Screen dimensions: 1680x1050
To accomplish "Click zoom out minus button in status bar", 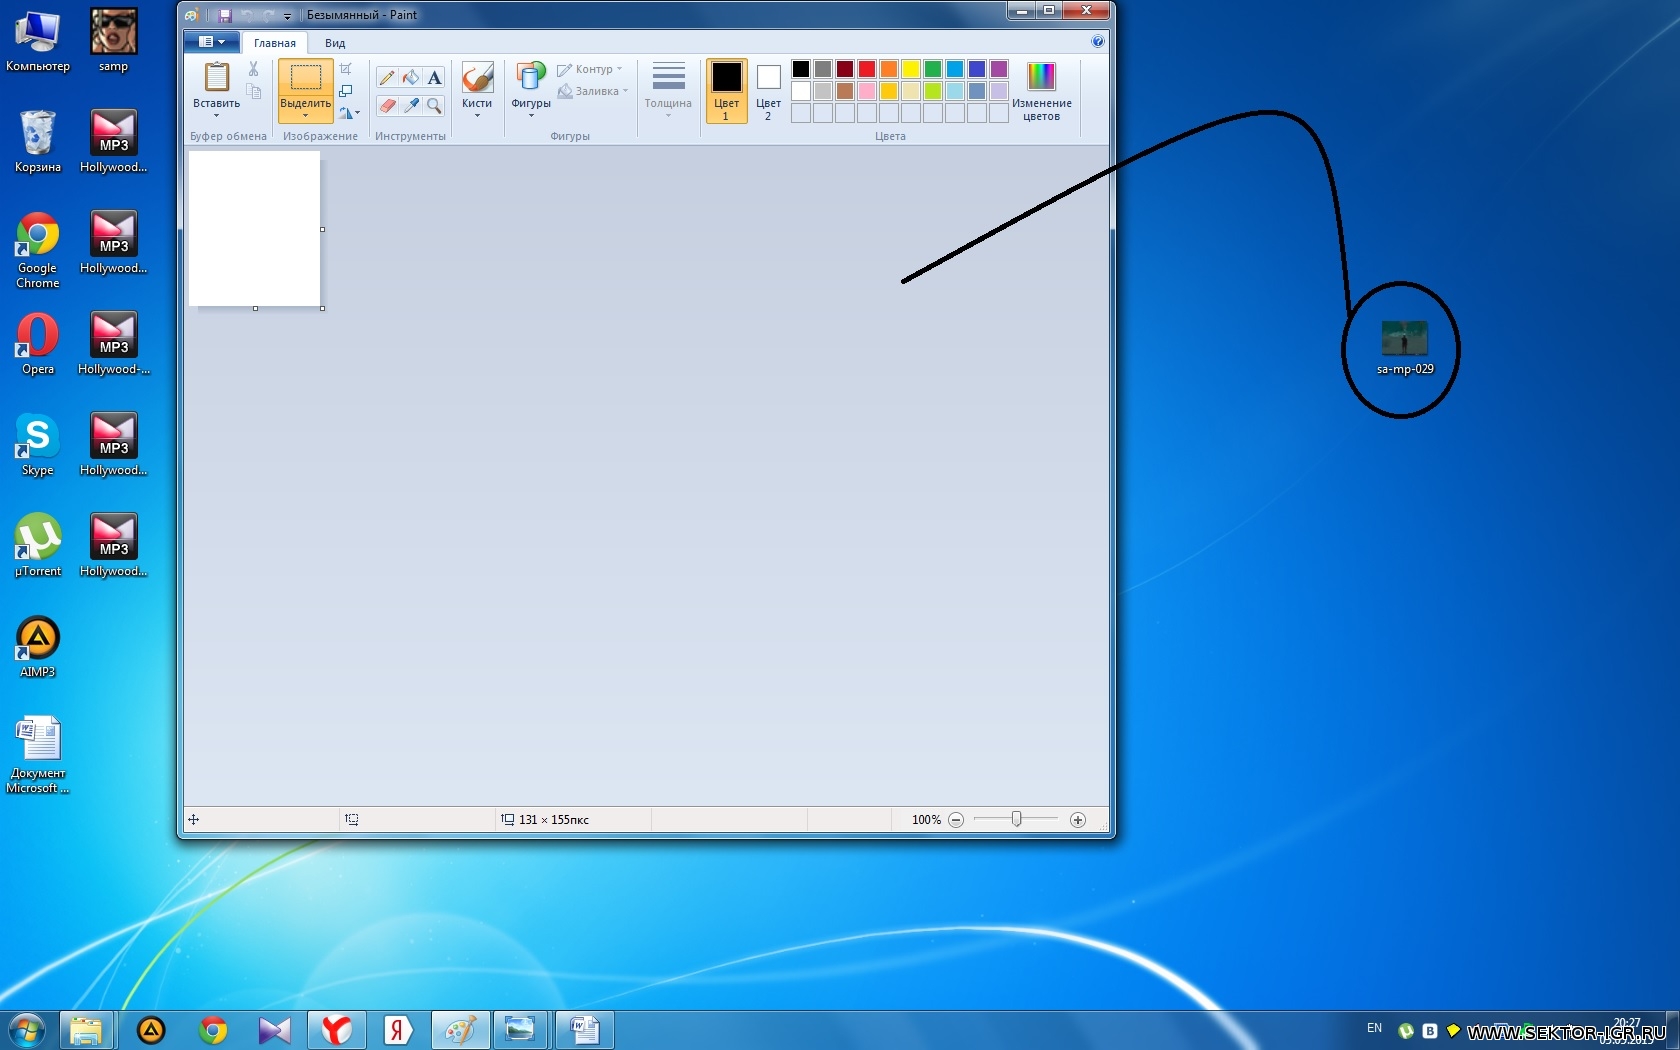I will coord(956,820).
